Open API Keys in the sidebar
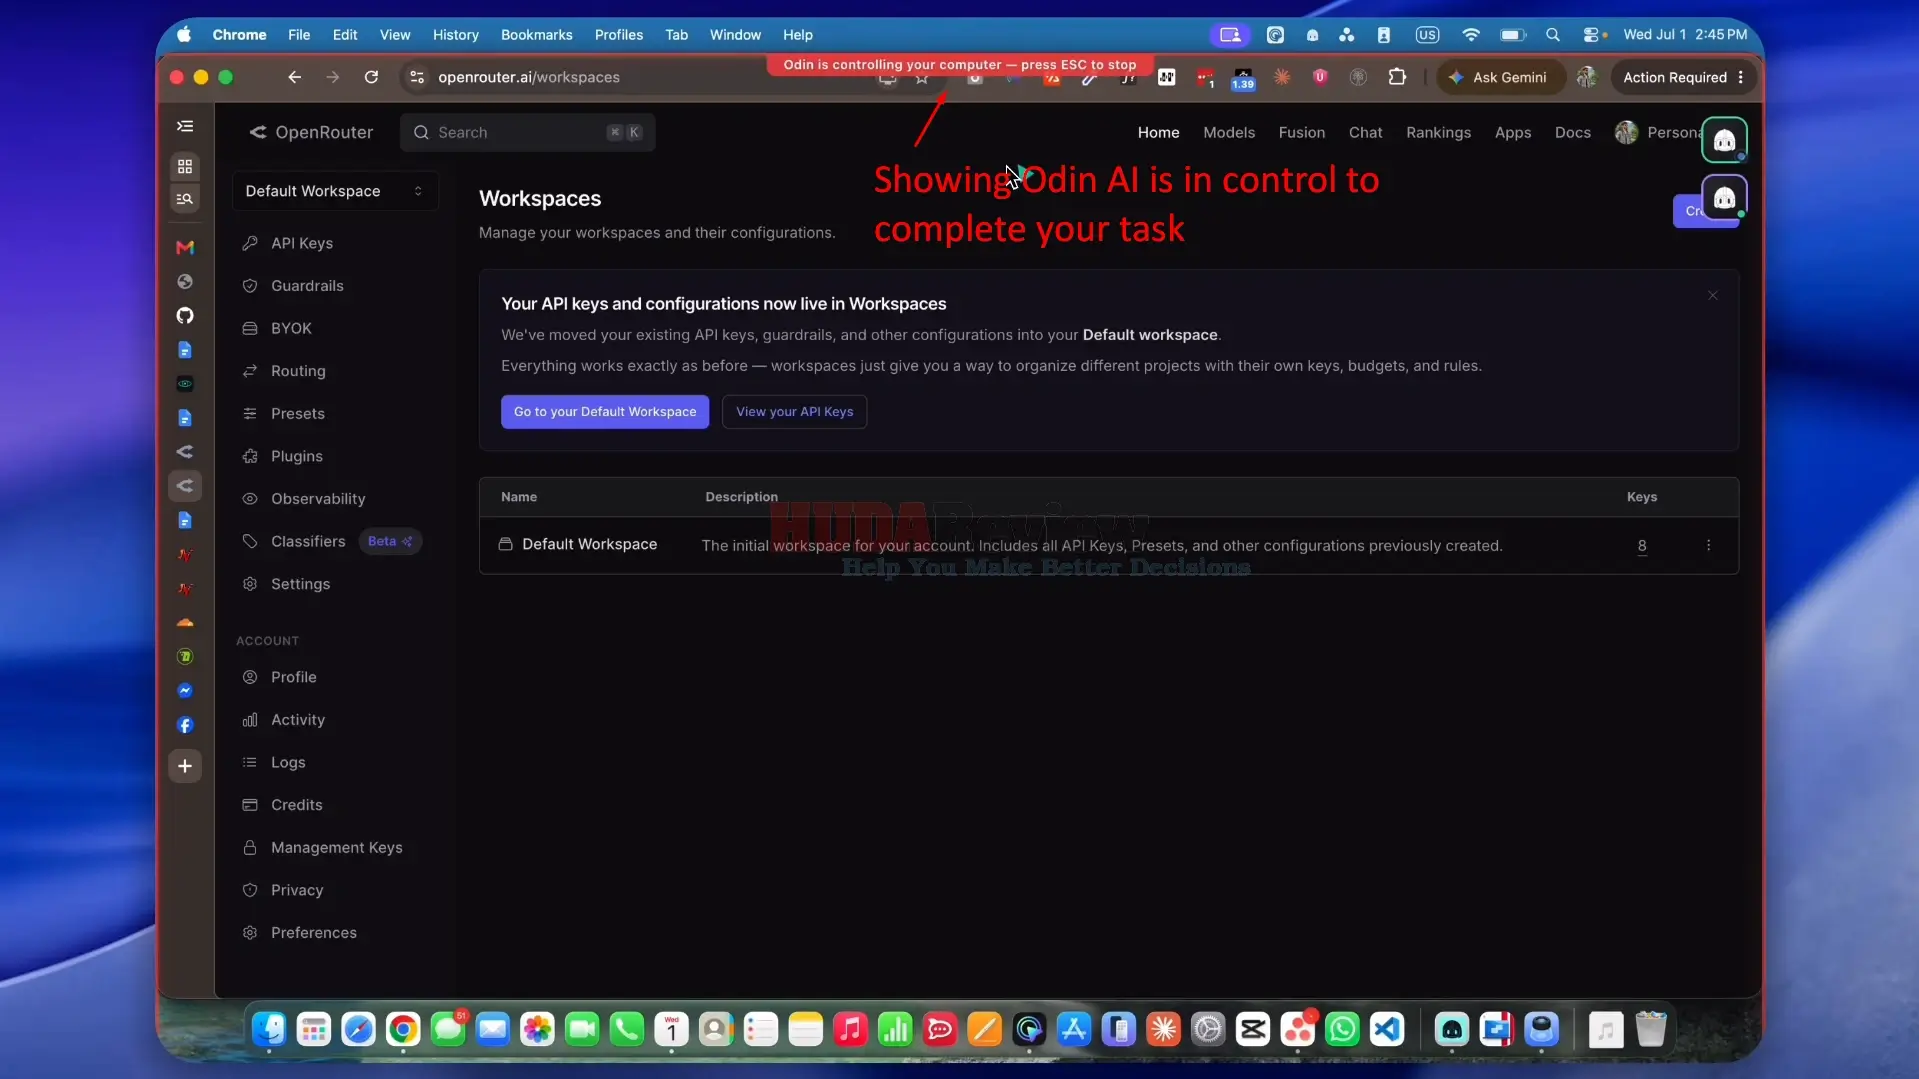Screen dimensions: 1919x1079 pyautogui.click(x=301, y=243)
